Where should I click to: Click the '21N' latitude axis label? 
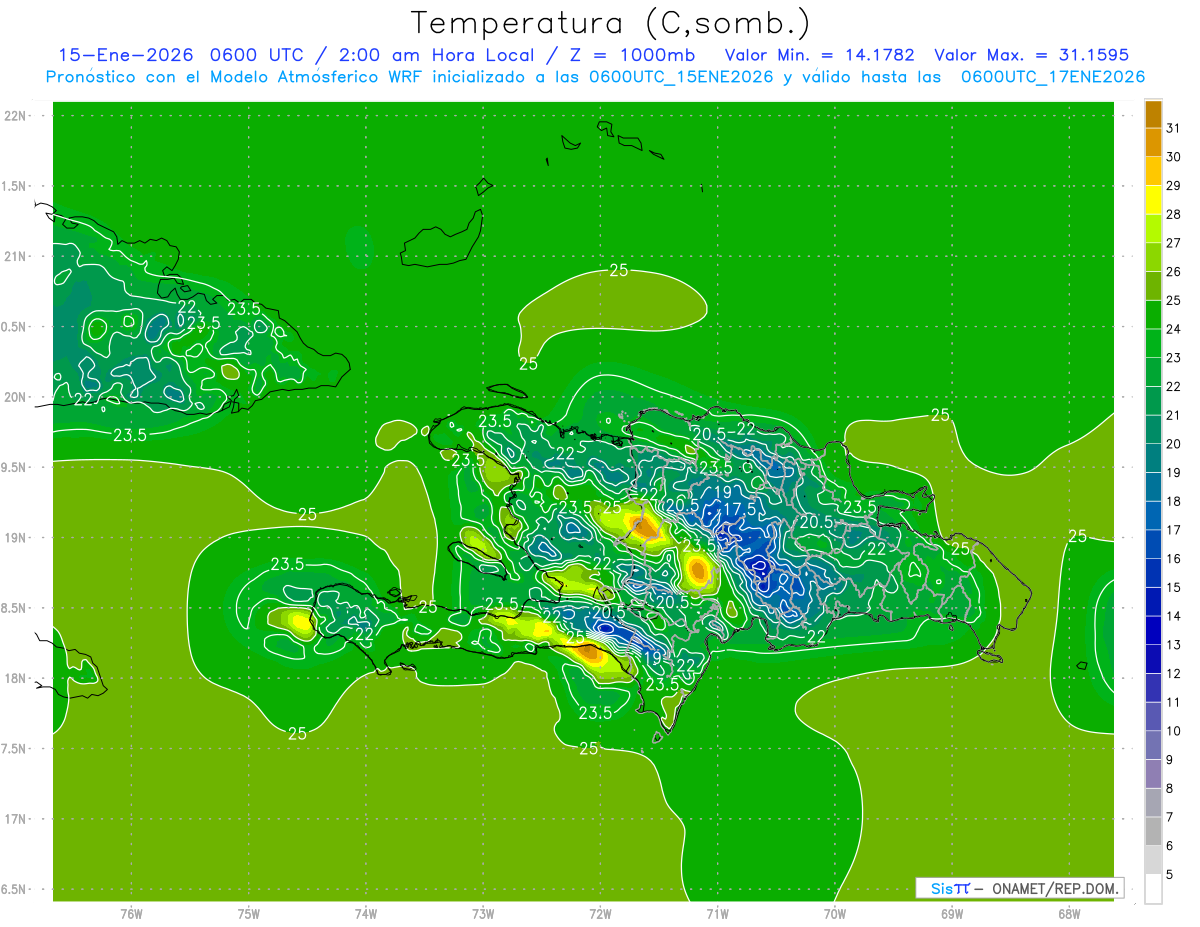(x=14, y=257)
